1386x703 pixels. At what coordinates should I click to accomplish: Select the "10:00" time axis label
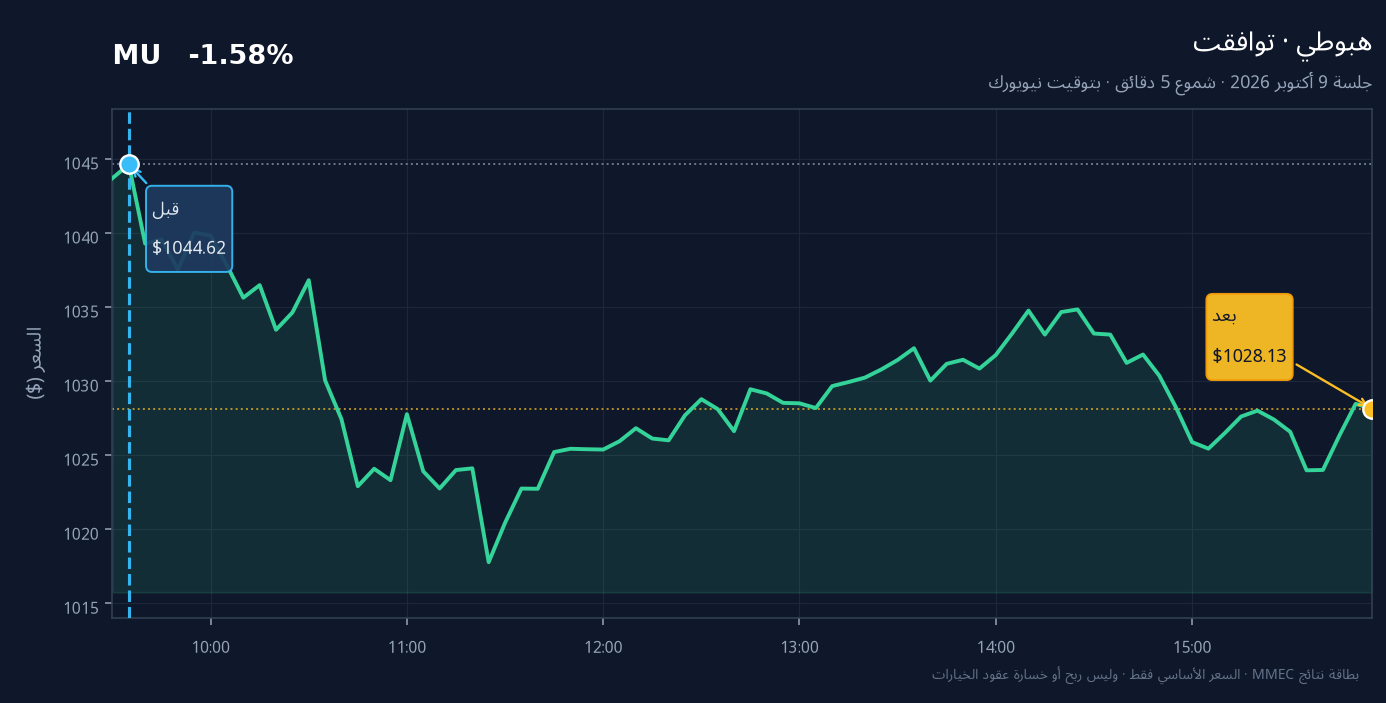pos(211,647)
